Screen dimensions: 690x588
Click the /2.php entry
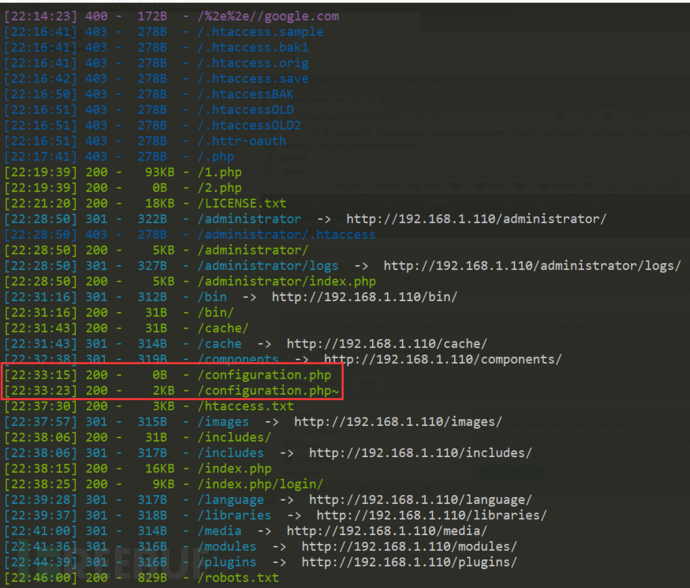pyautogui.click(x=219, y=188)
